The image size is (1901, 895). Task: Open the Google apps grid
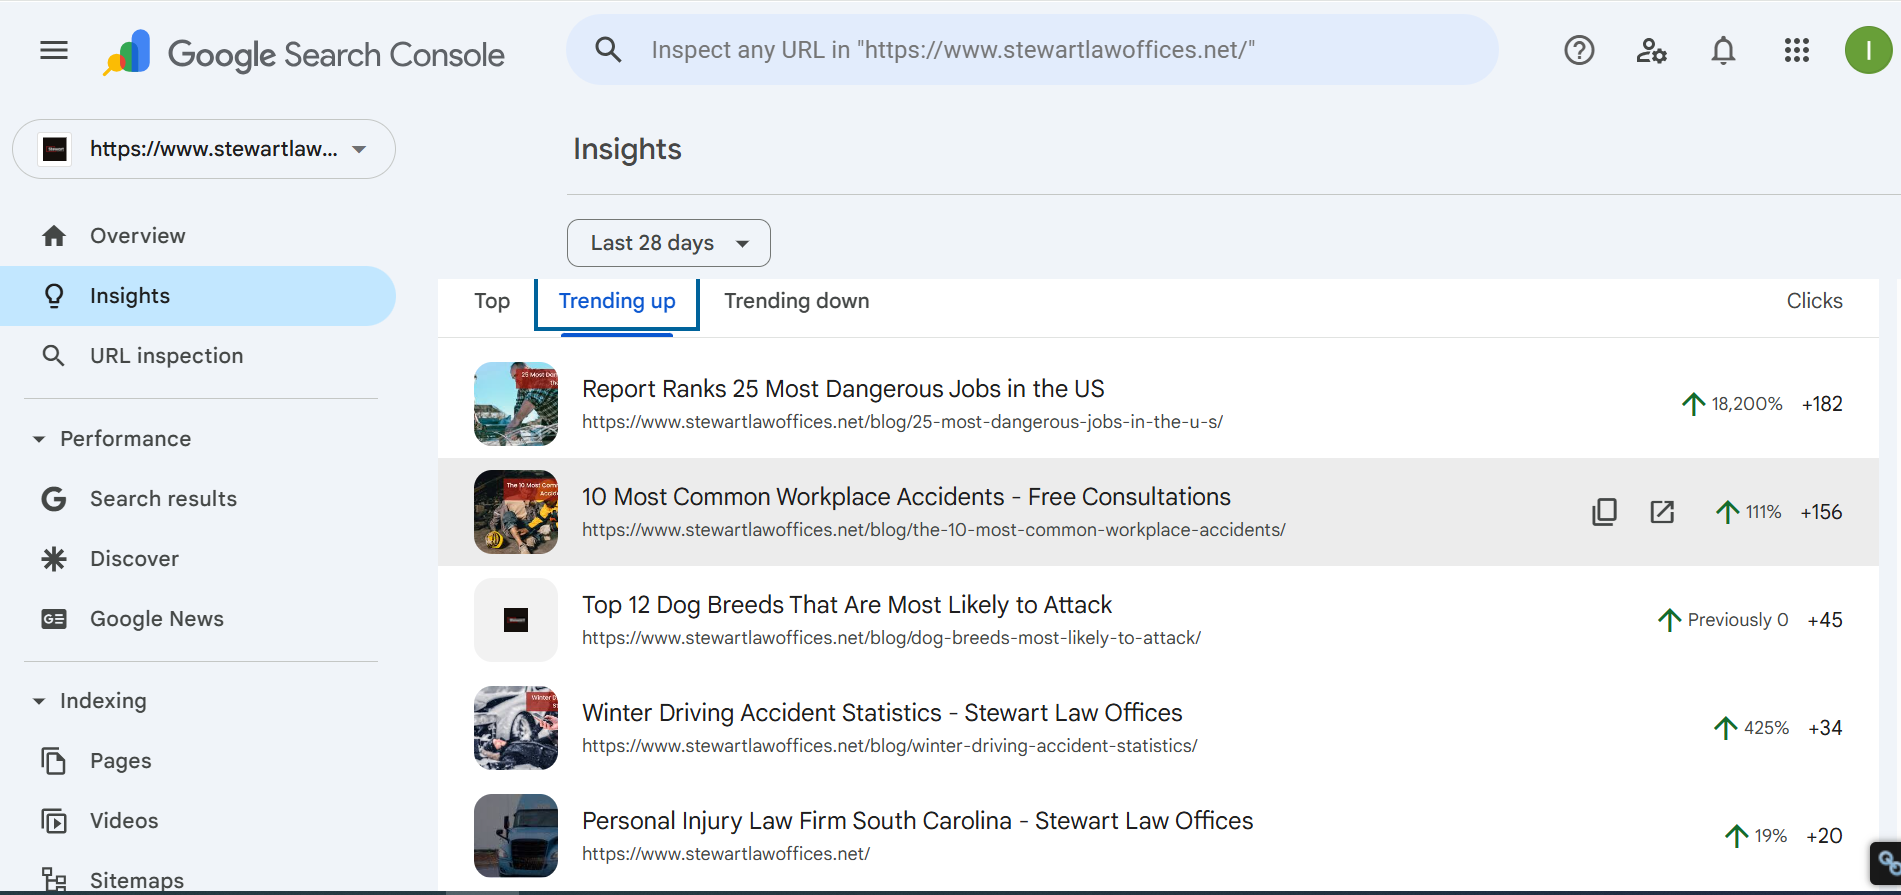click(1796, 50)
